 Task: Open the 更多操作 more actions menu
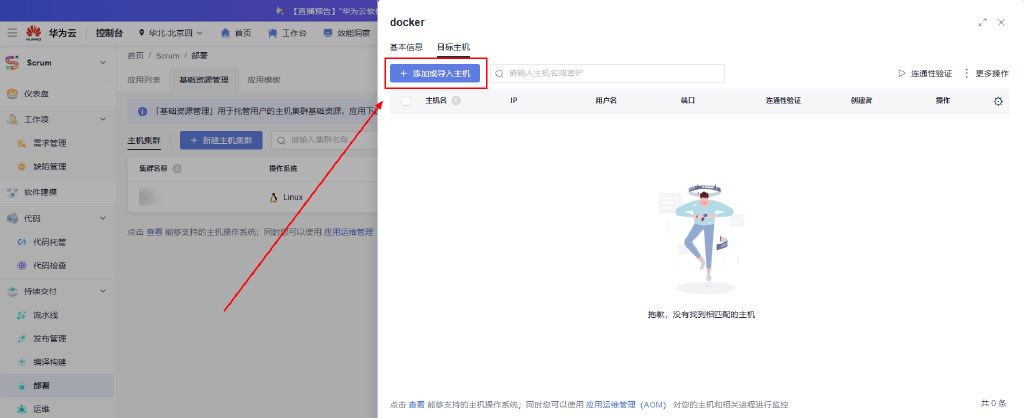tap(986, 73)
